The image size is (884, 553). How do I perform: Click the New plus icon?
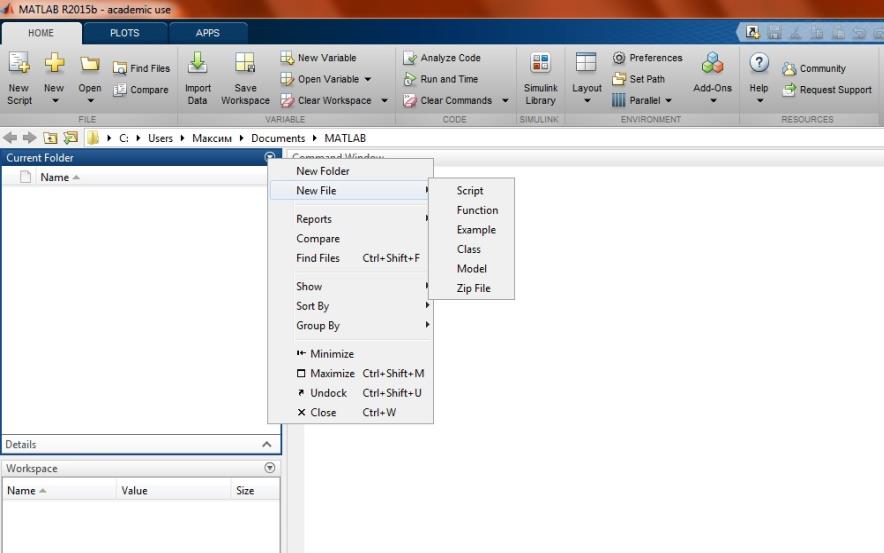point(54,63)
